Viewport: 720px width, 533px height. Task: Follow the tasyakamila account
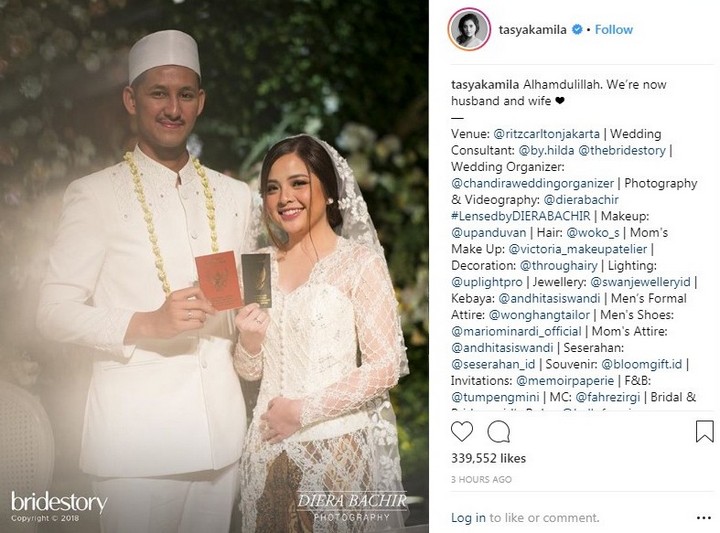(x=614, y=30)
